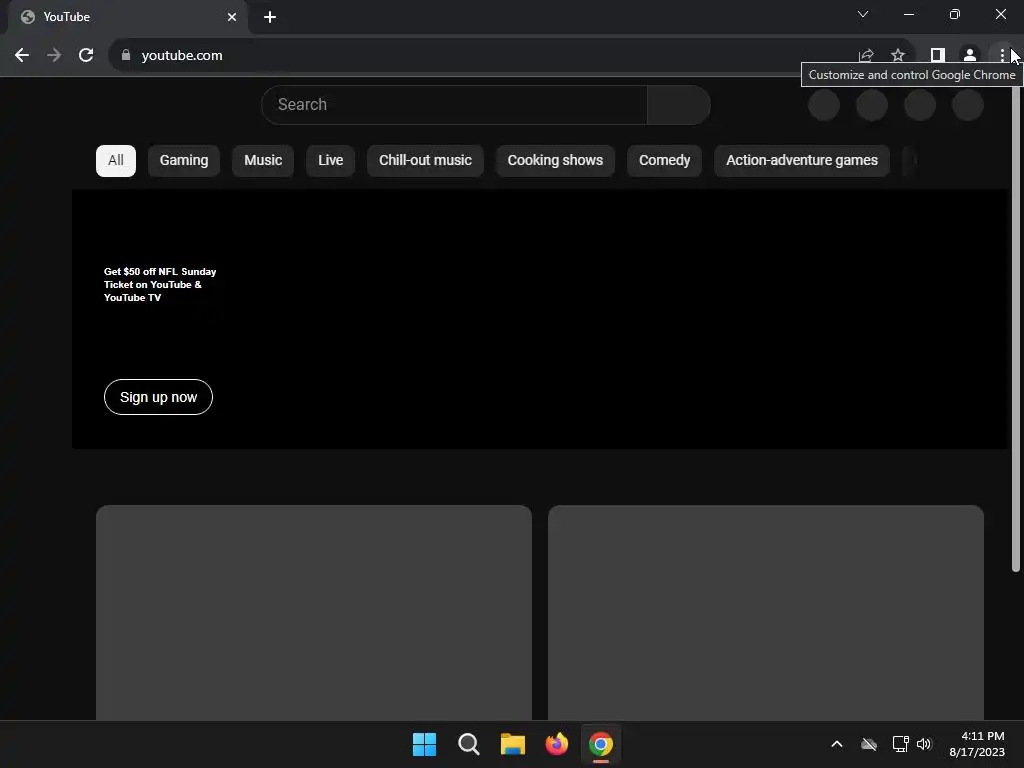Select the Action-adventure games chip
Viewport: 1024px width, 768px height.
[802, 161]
